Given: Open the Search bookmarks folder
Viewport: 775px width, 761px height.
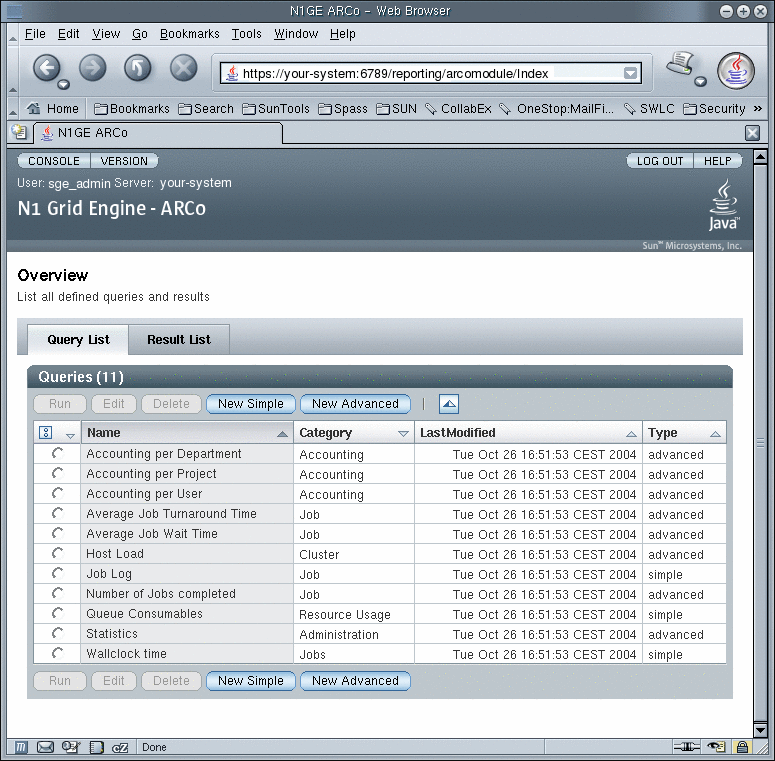Looking at the screenshot, I should pos(206,109).
